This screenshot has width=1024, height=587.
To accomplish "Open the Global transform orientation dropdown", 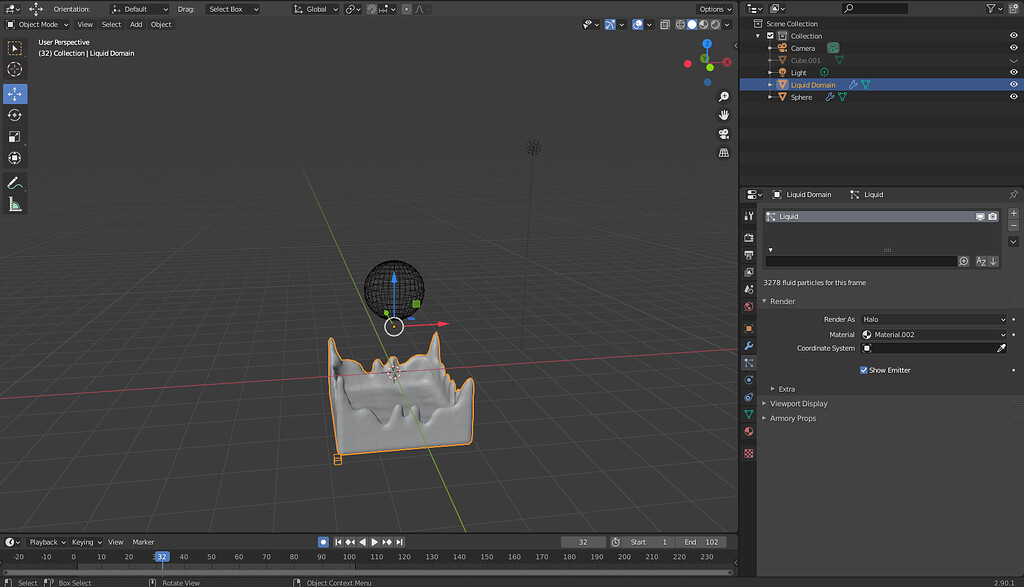I will pos(316,9).
